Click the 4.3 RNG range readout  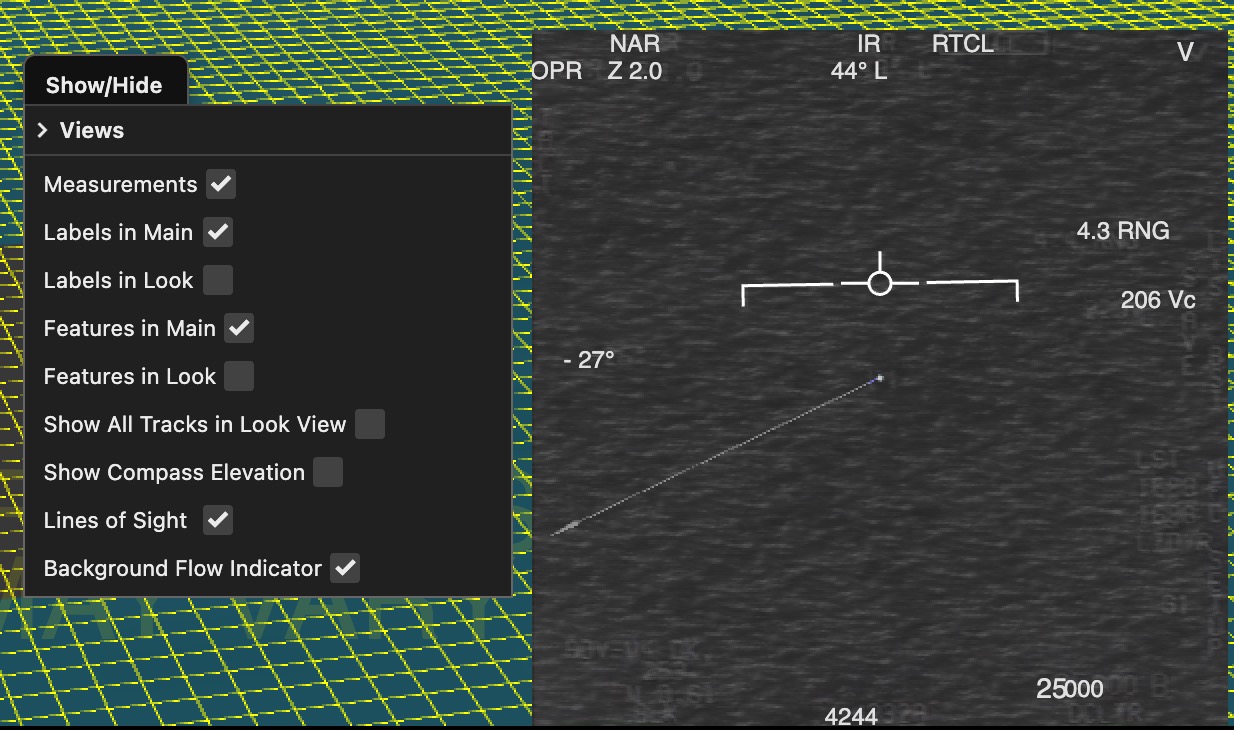1122,231
